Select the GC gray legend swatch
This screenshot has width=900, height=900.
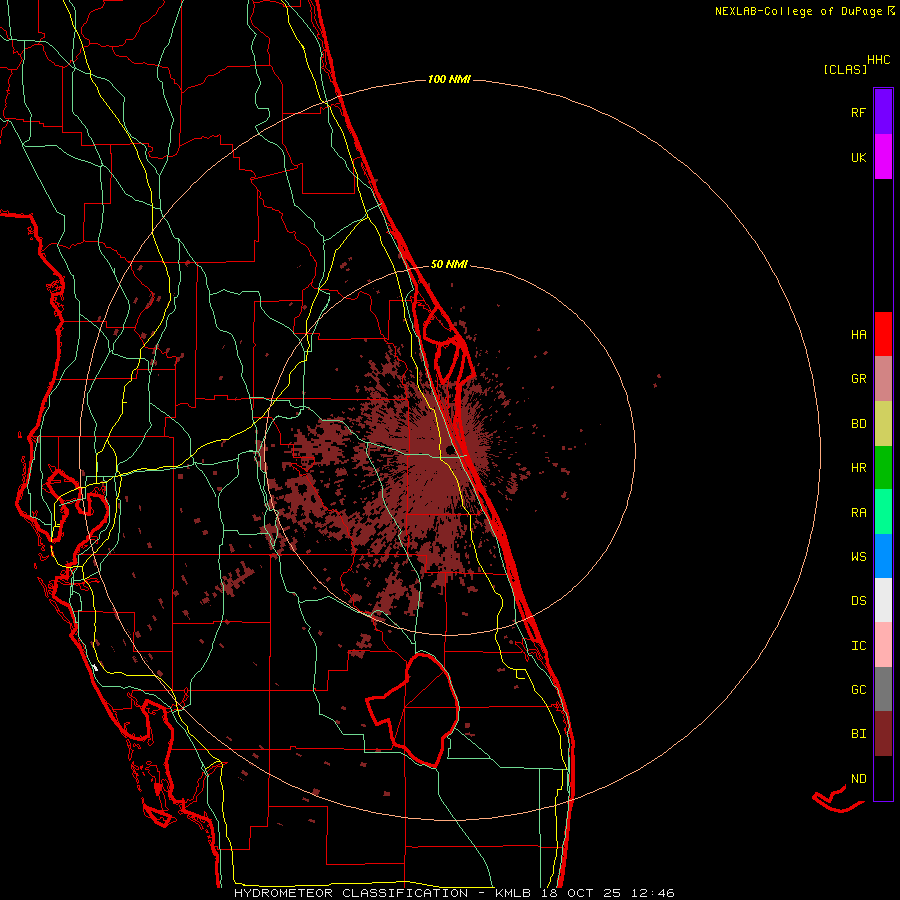click(x=883, y=689)
